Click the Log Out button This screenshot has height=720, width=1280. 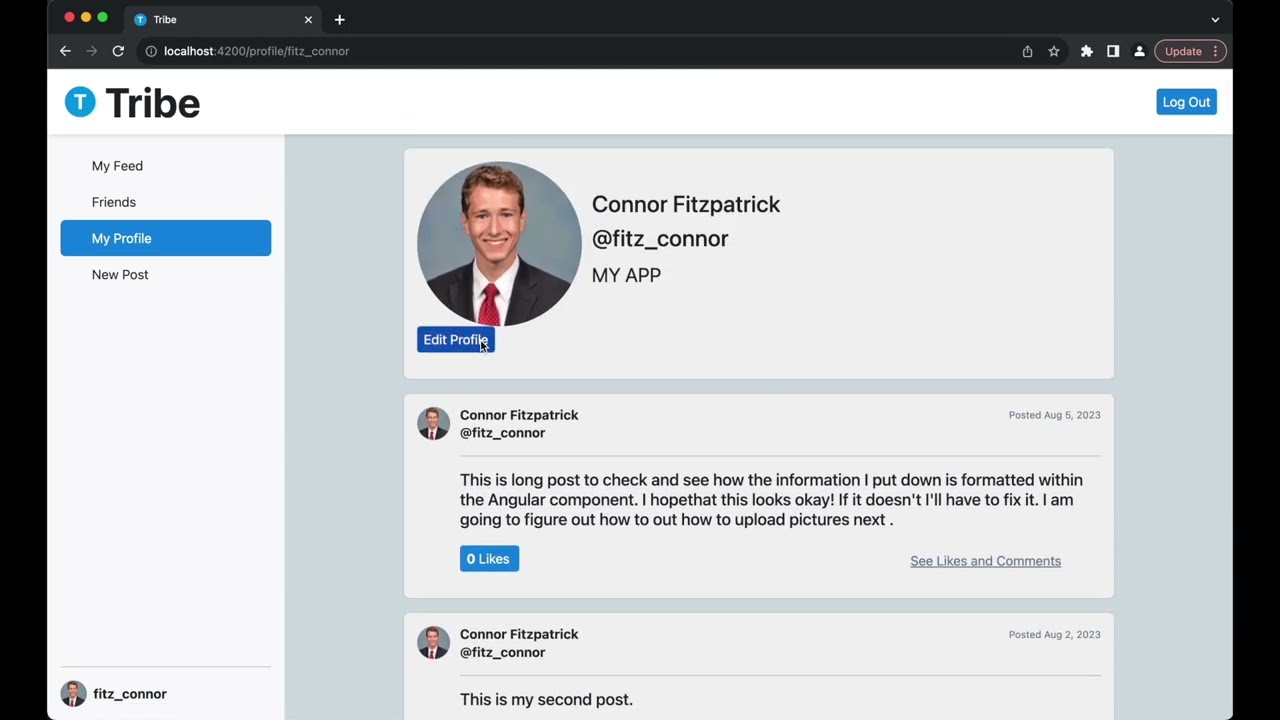1186,102
